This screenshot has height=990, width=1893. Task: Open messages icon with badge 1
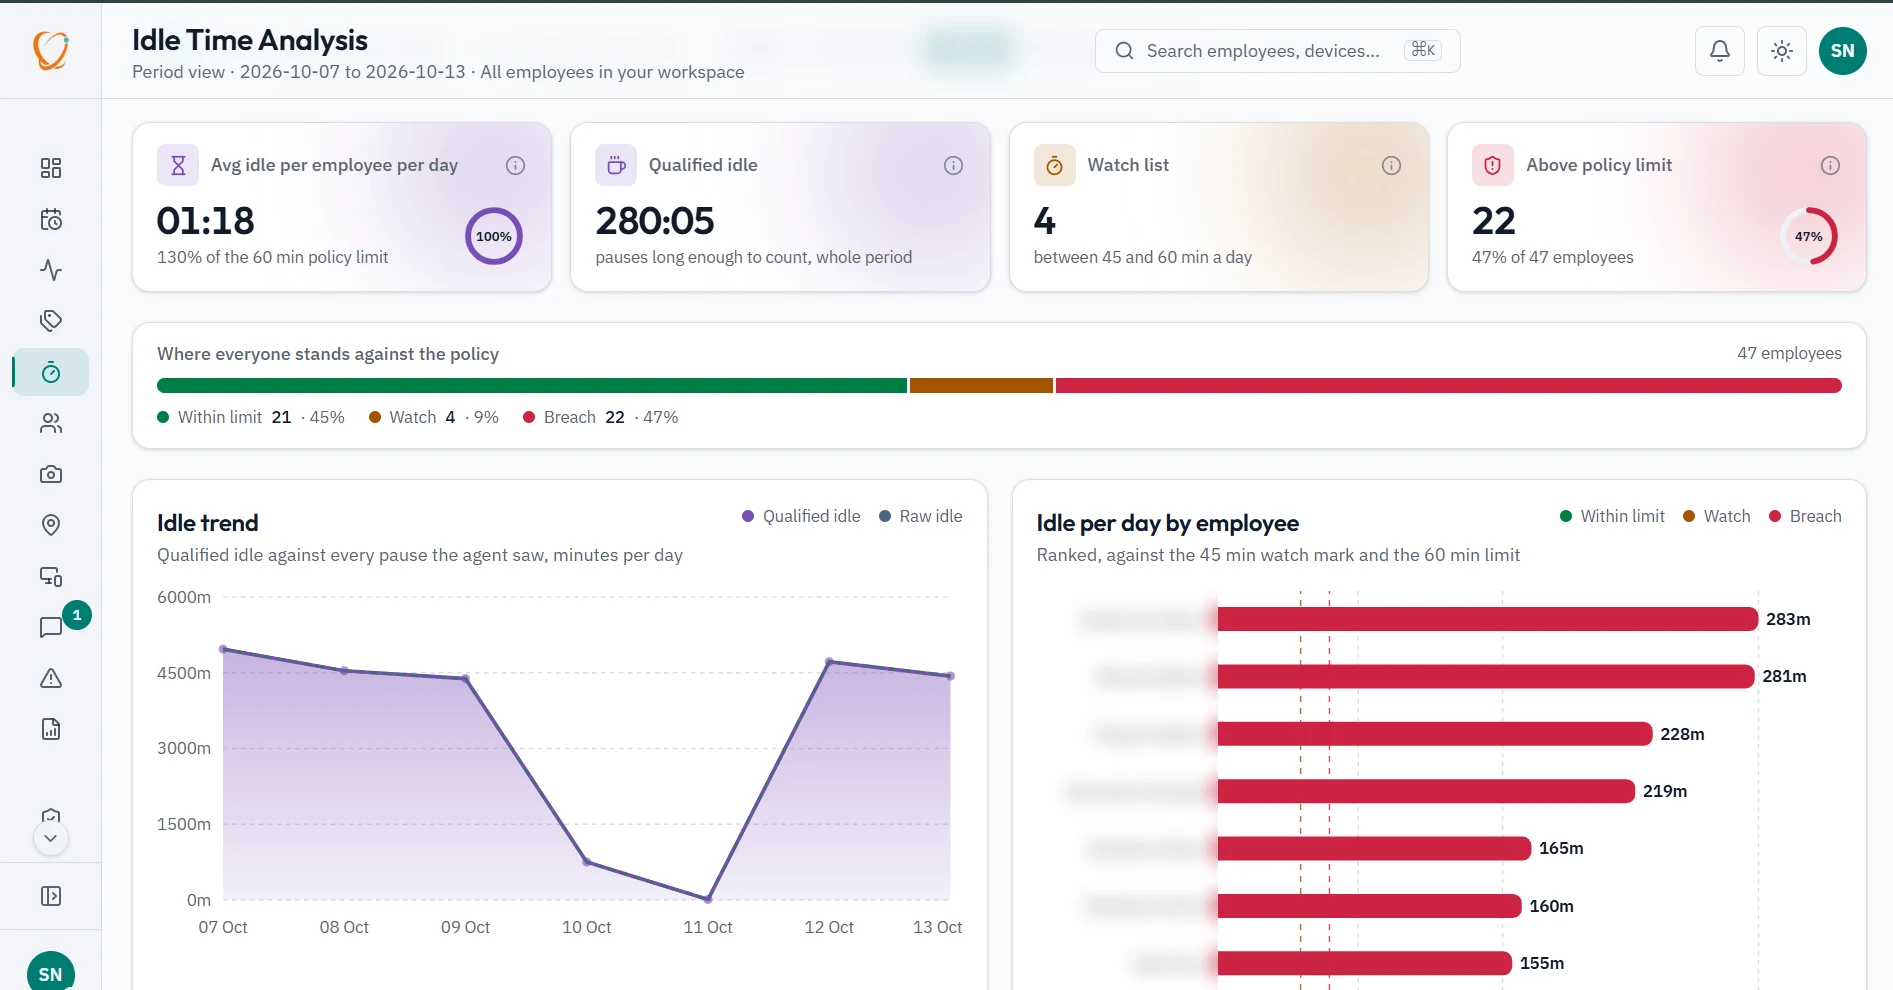click(51, 627)
